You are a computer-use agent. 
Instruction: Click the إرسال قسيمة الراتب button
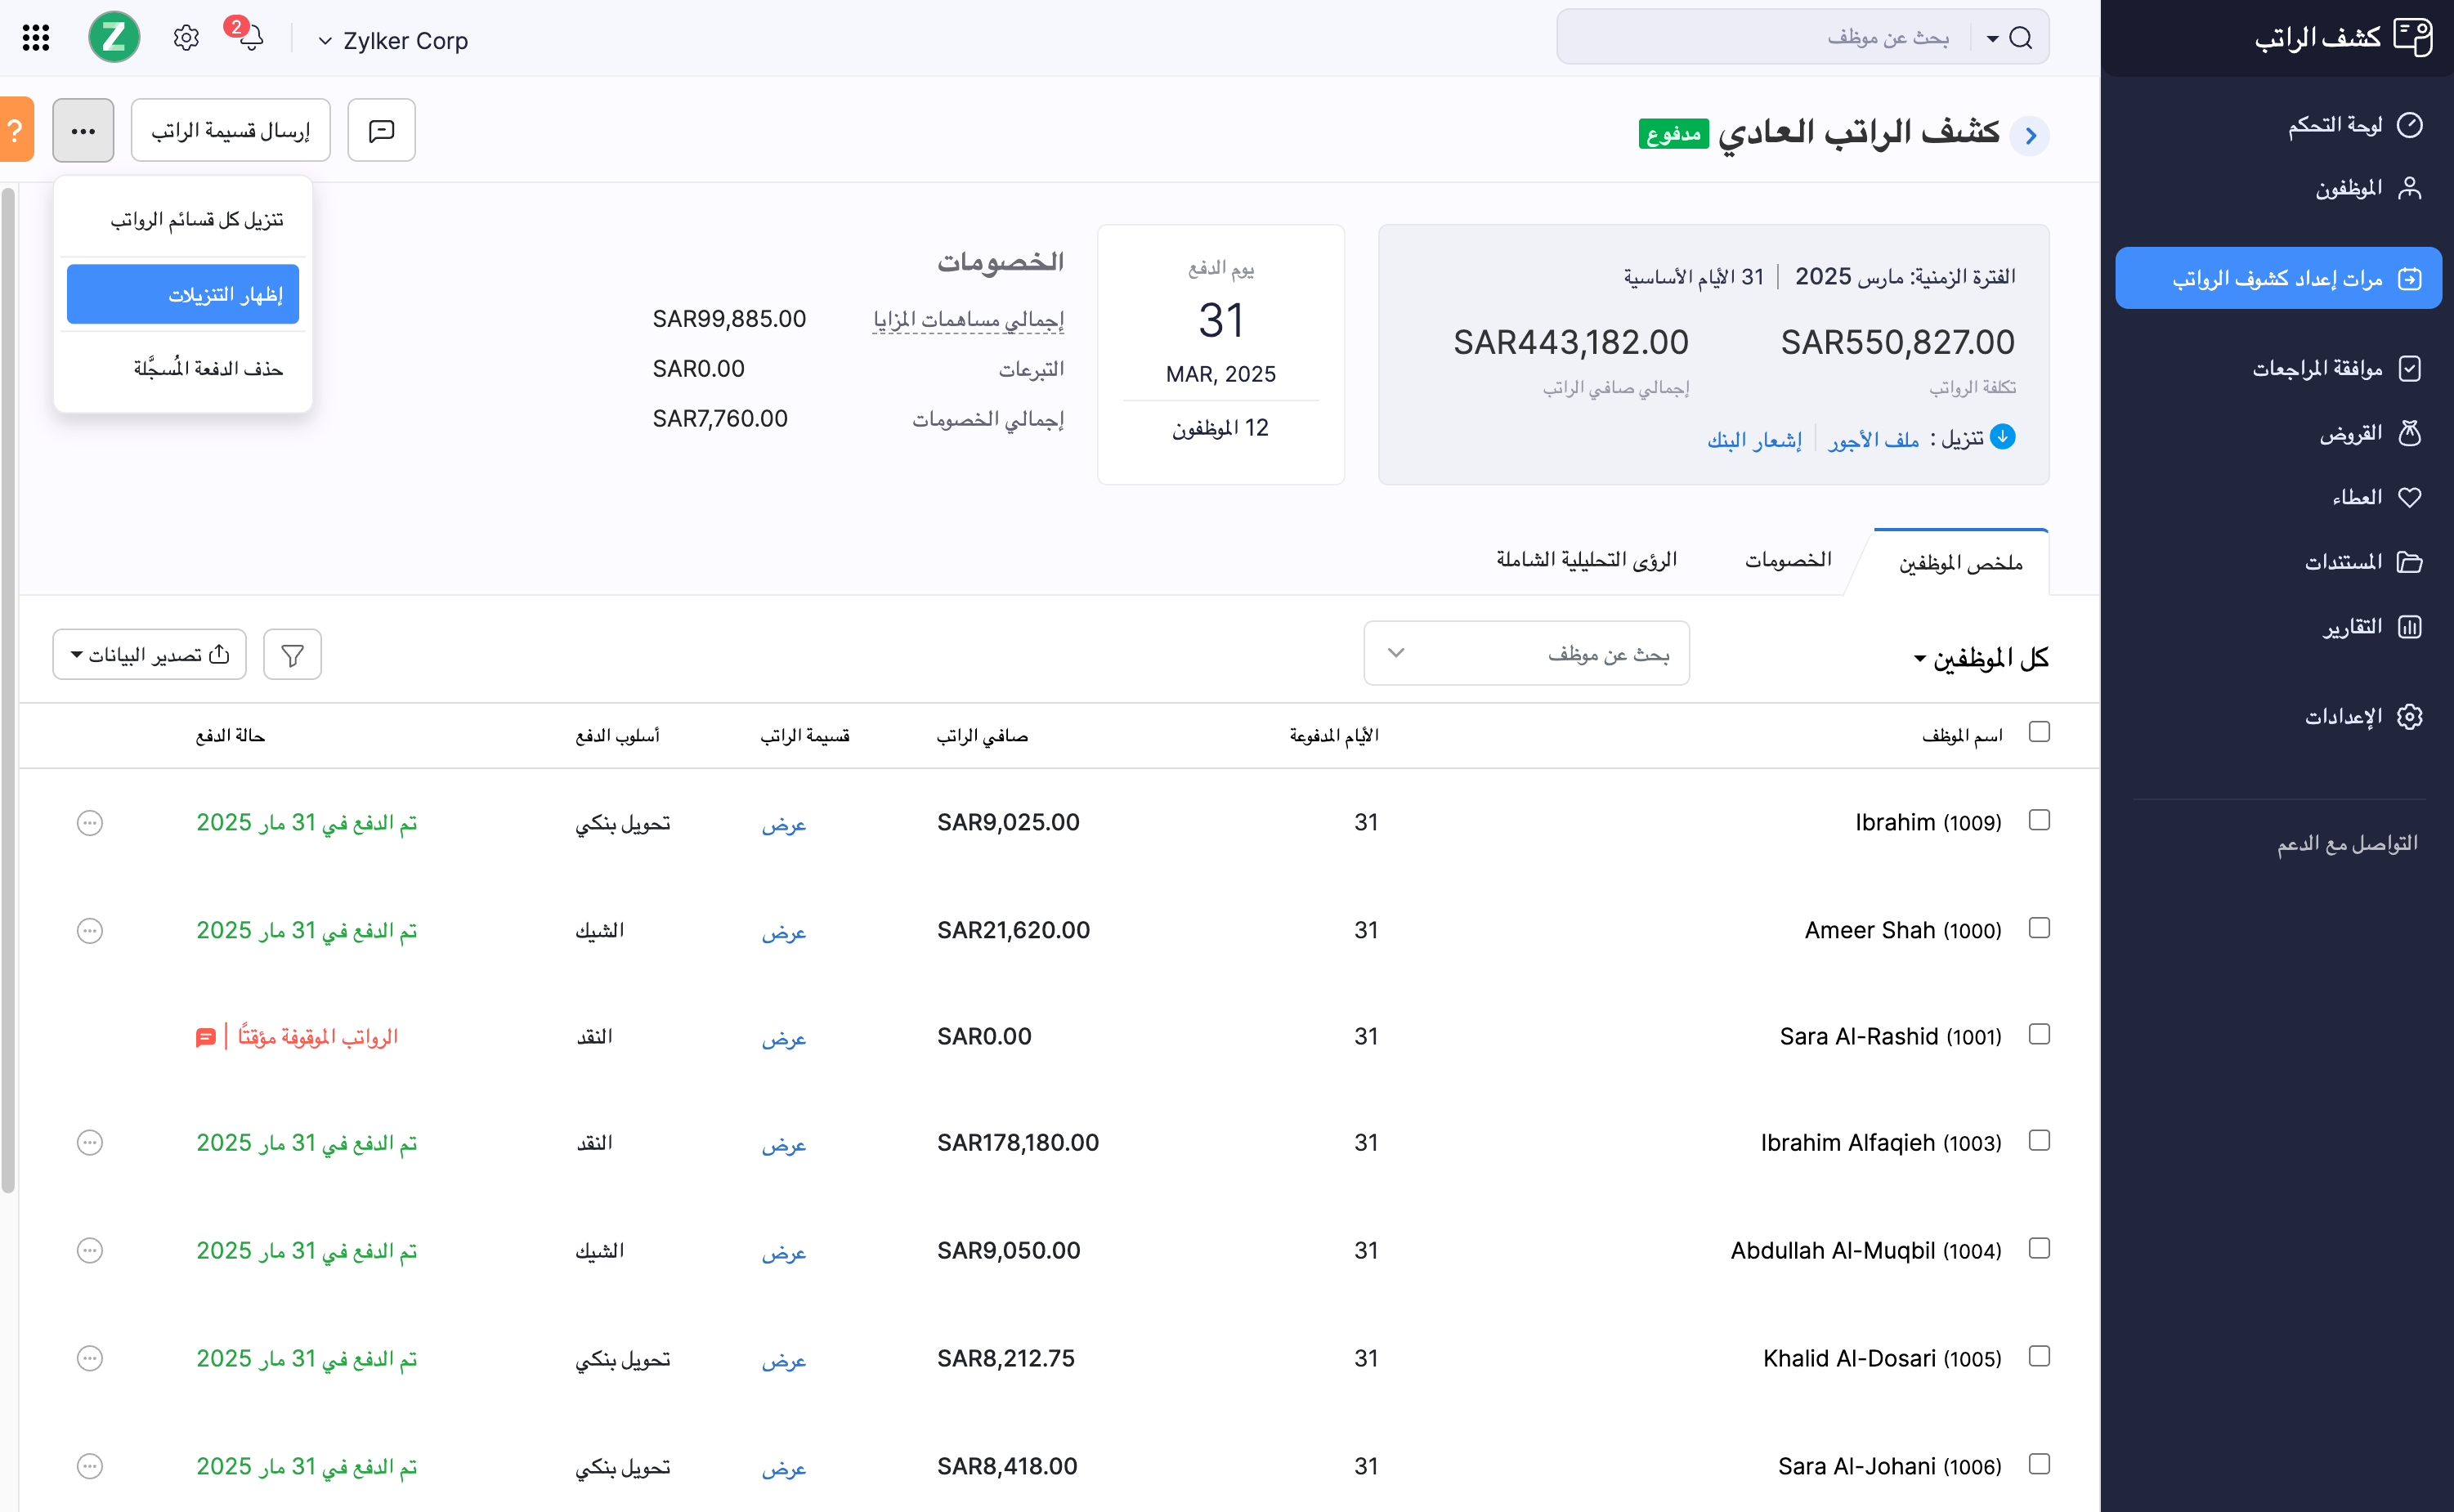[x=230, y=130]
